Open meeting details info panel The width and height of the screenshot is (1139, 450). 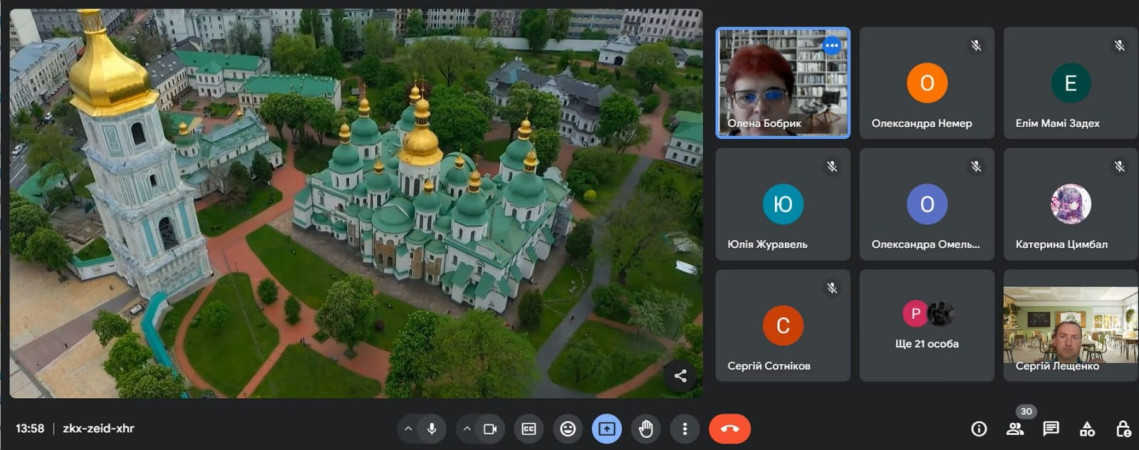click(979, 429)
